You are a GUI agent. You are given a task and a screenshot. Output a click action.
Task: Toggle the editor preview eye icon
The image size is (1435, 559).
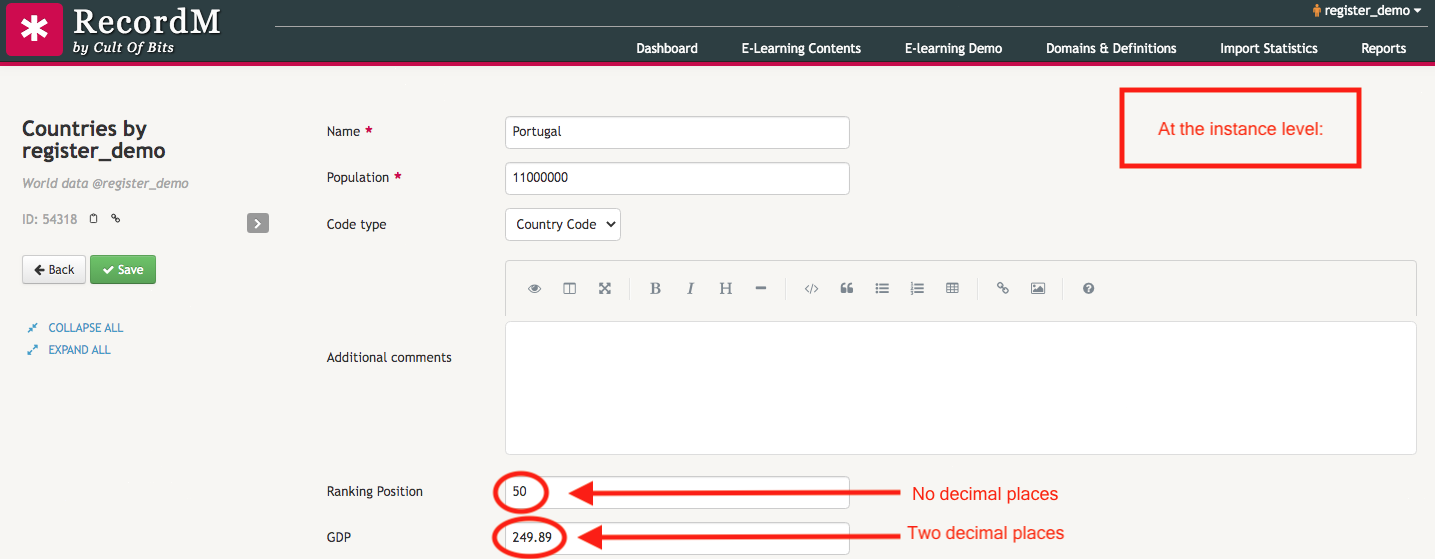[x=535, y=289]
